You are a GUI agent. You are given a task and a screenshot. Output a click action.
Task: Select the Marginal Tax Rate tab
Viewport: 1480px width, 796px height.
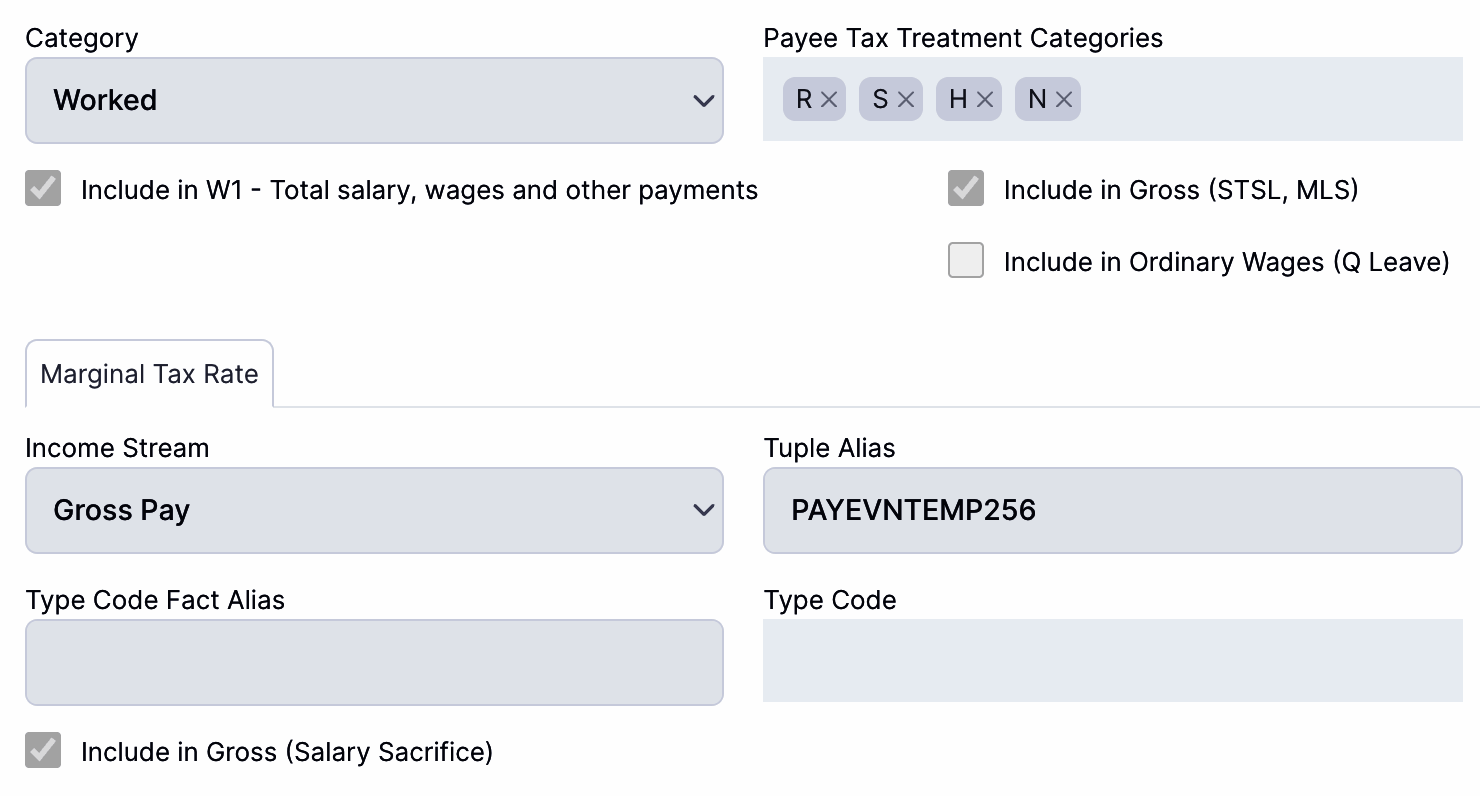149,374
